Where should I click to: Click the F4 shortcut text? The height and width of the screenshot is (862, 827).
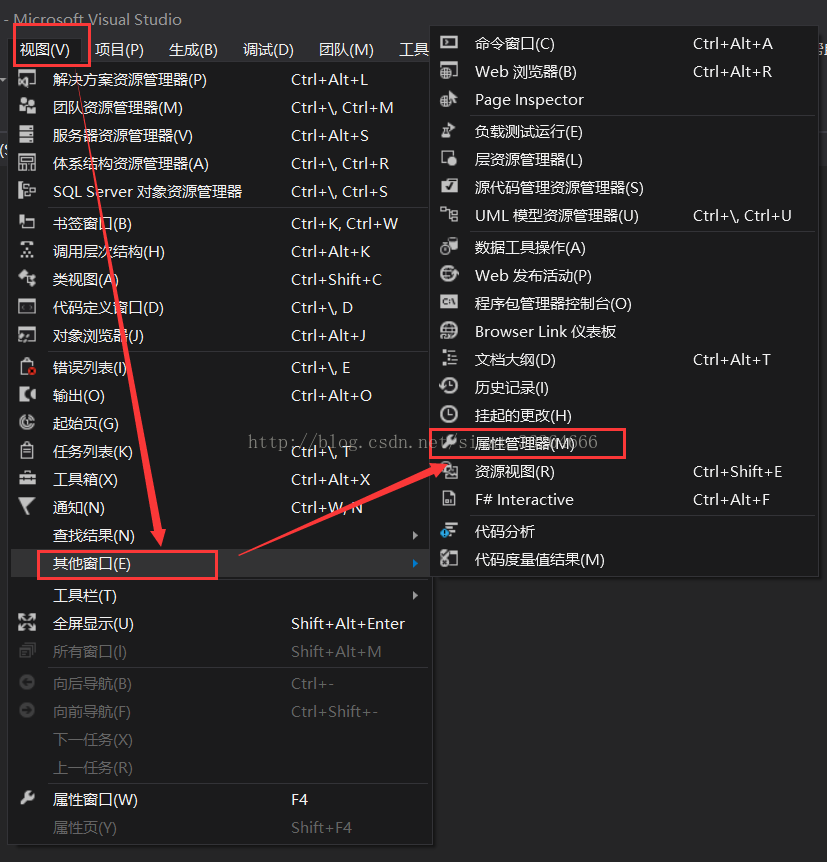[x=299, y=799]
